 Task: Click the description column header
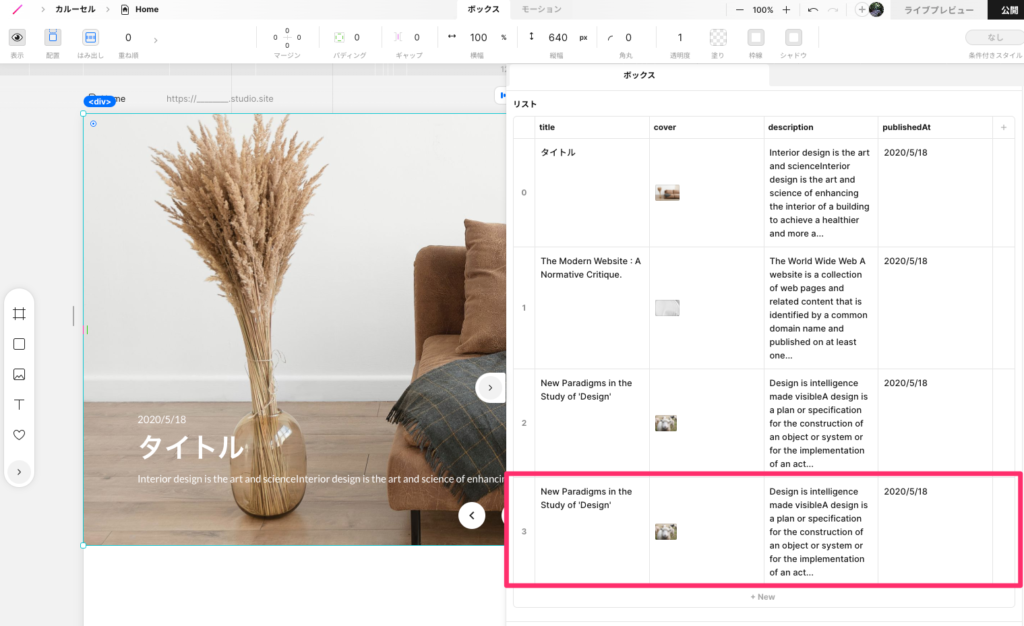click(820, 127)
